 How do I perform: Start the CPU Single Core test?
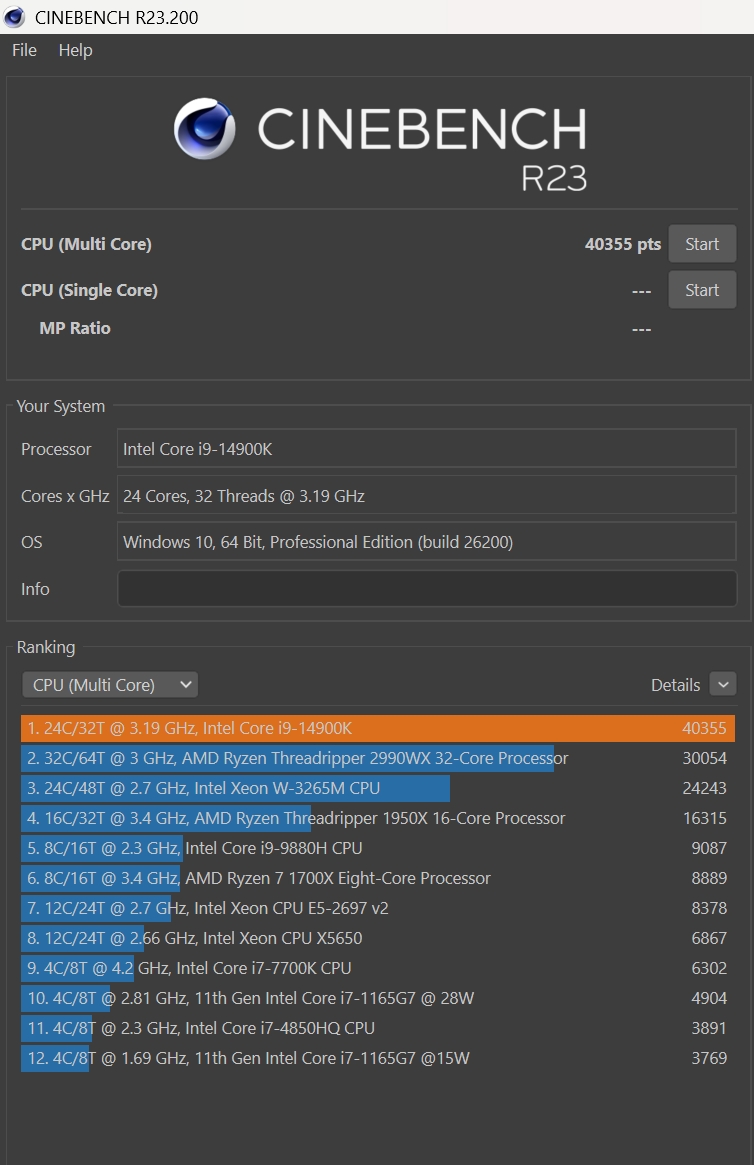coord(702,290)
